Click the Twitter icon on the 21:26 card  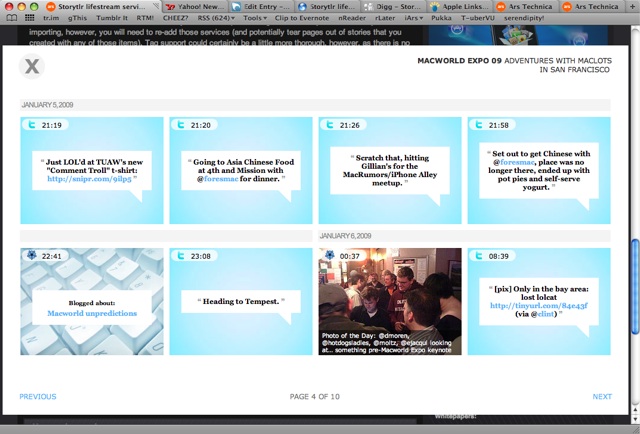click(330, 125)
